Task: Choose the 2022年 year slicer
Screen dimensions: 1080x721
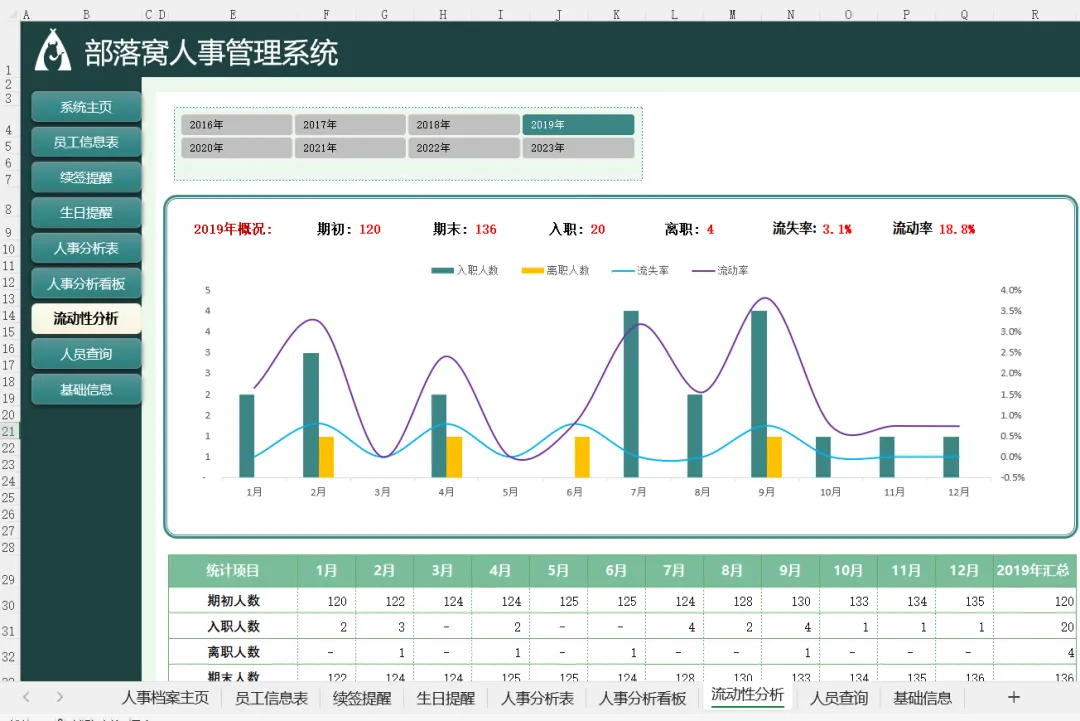Action: (464, 148)
